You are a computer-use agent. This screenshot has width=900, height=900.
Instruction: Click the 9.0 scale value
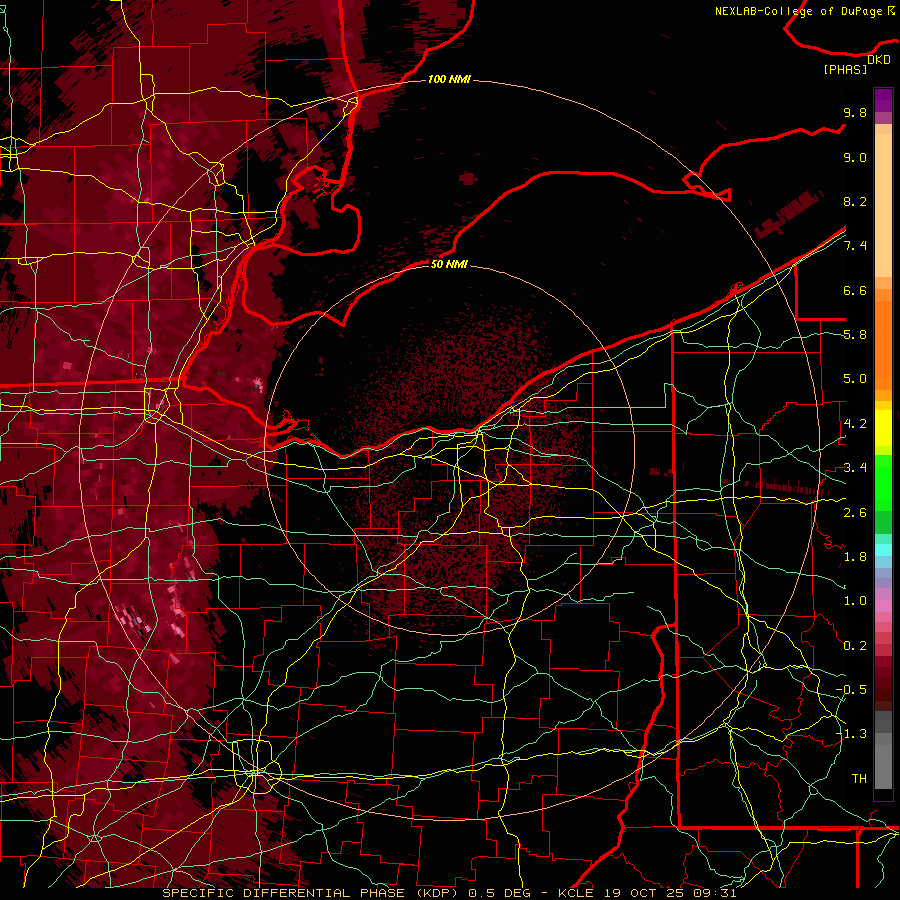(x=855, y=157)
